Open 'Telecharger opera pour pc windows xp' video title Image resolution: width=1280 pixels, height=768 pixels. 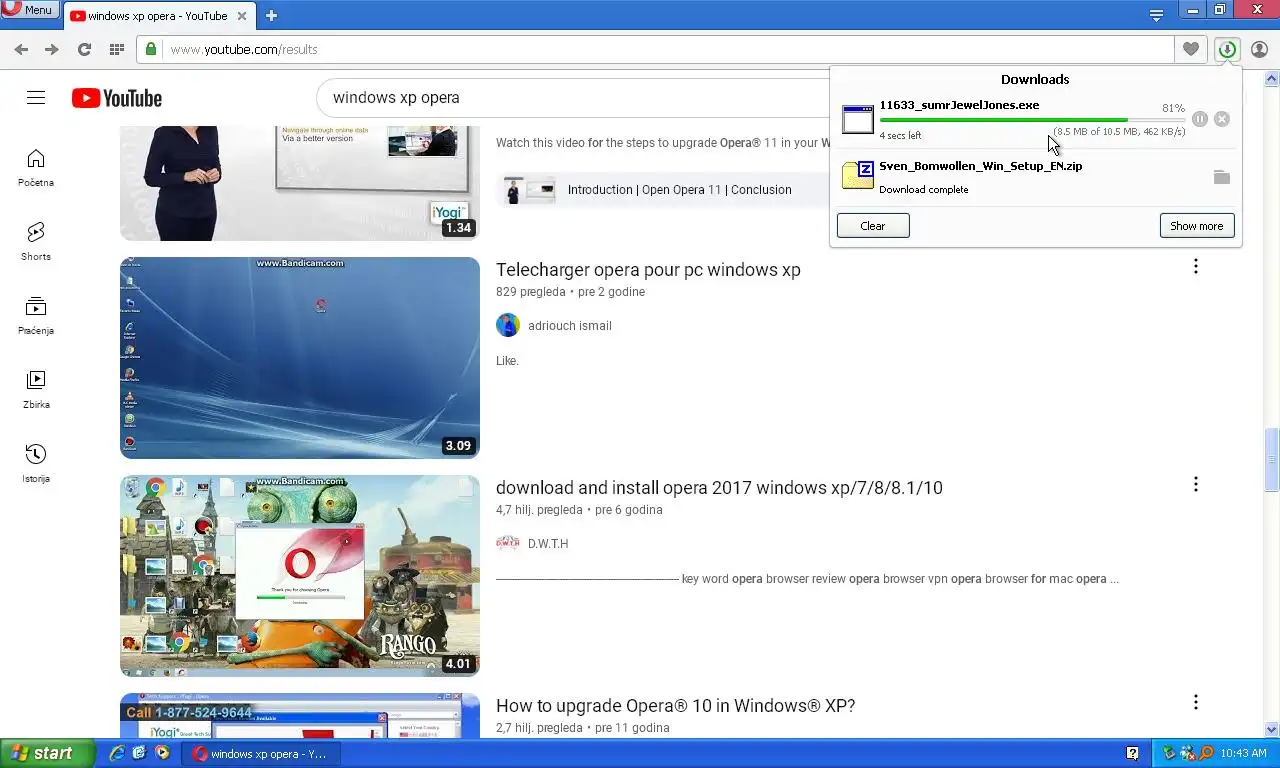click(648, 270)
